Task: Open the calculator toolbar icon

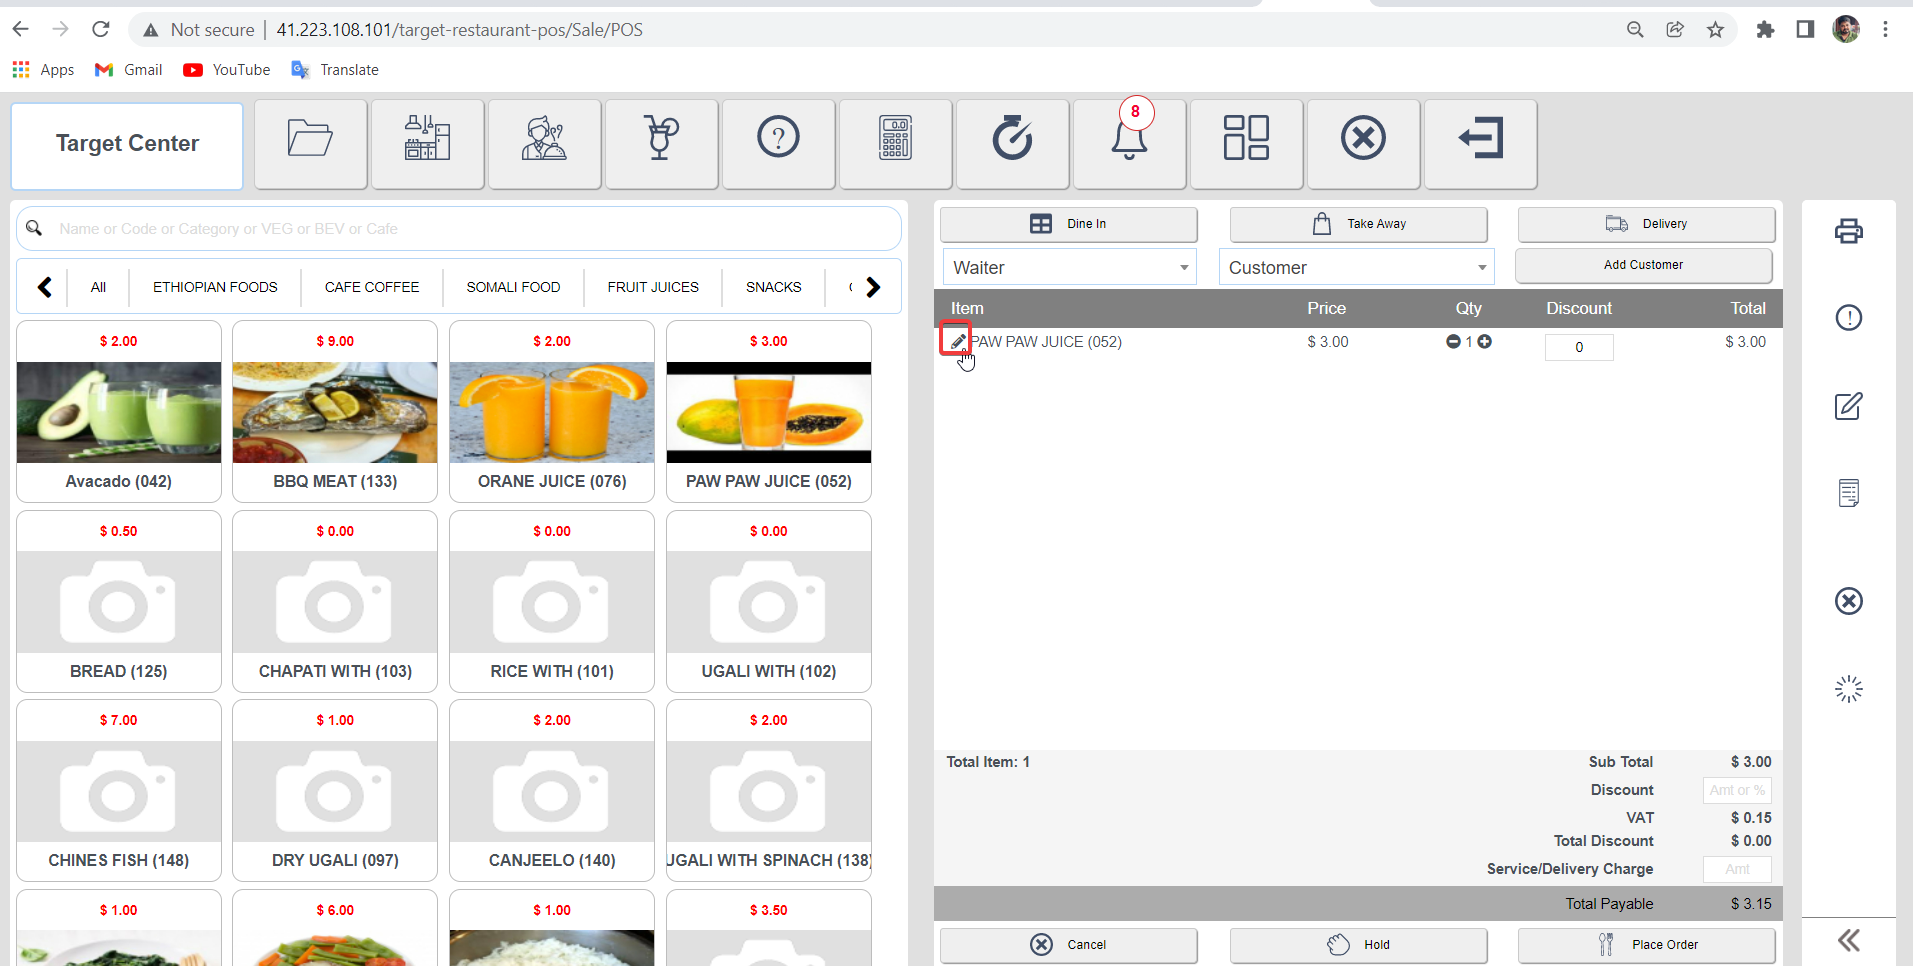Action: tap(895, 144)
